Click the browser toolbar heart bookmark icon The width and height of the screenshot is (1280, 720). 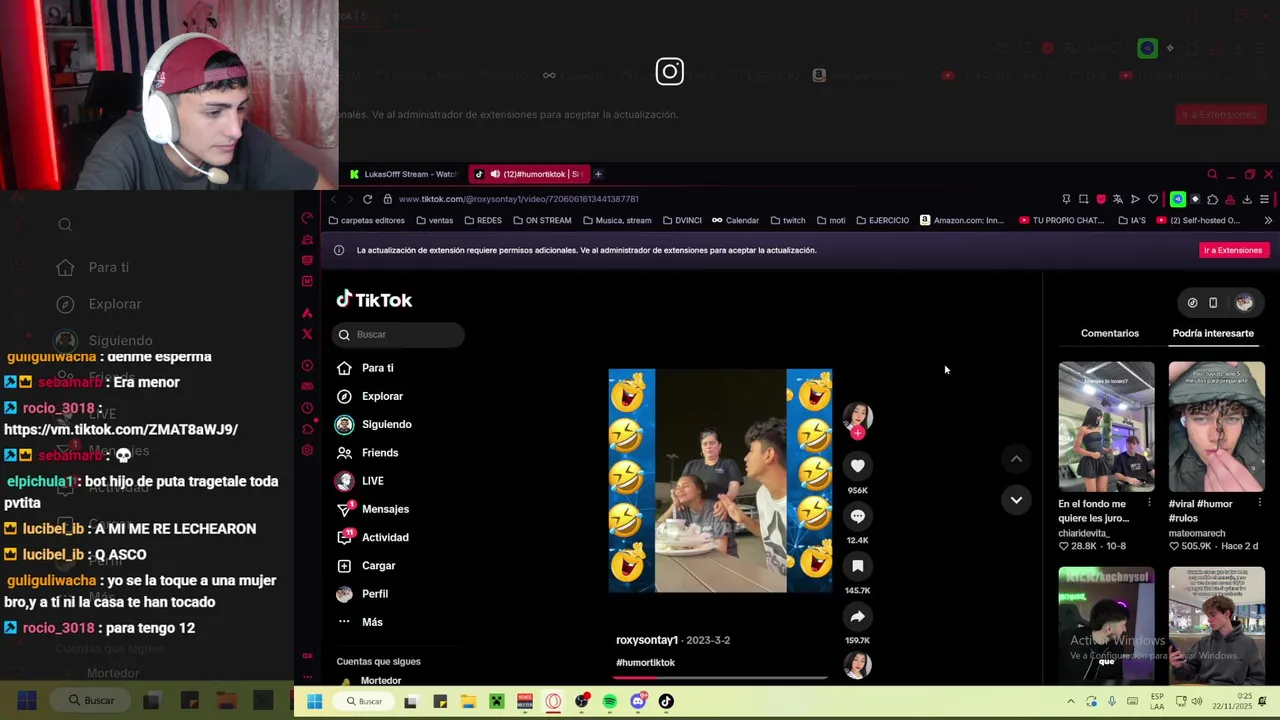click(x=1152, y=199)
